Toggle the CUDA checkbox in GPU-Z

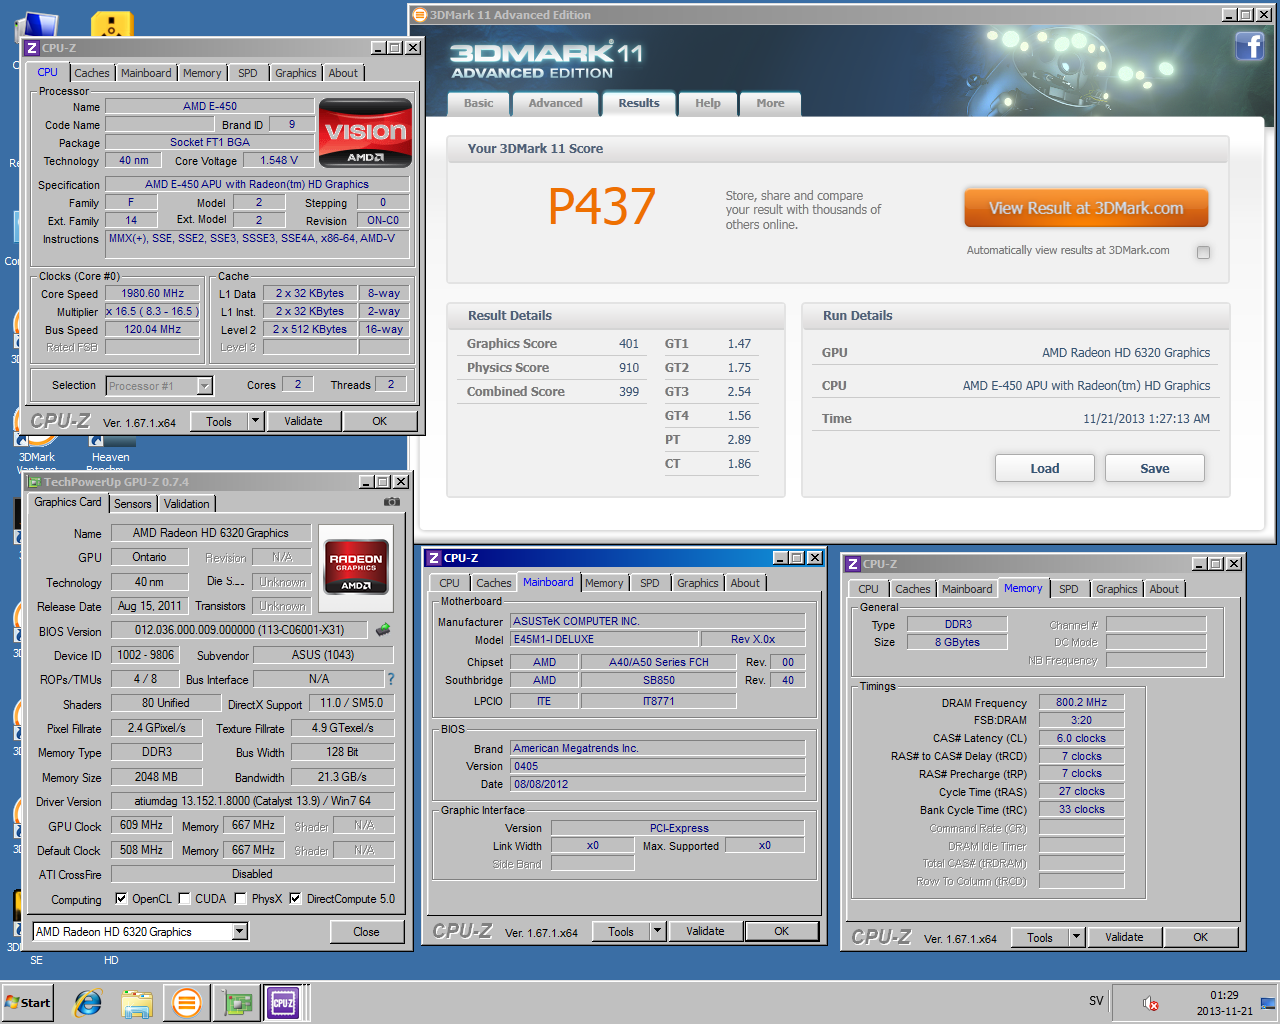185,898
